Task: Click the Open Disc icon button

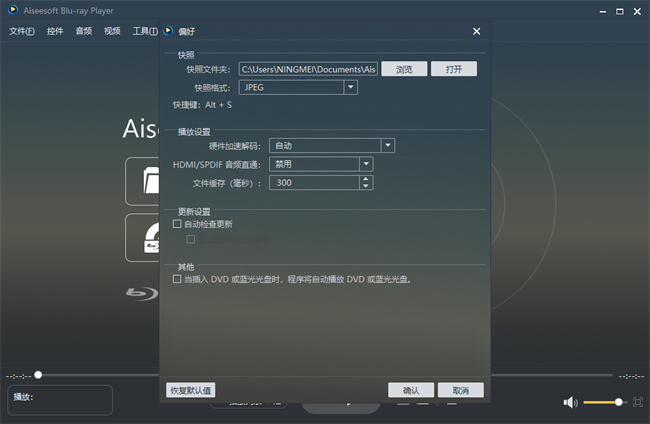Action: click(143, 237)
